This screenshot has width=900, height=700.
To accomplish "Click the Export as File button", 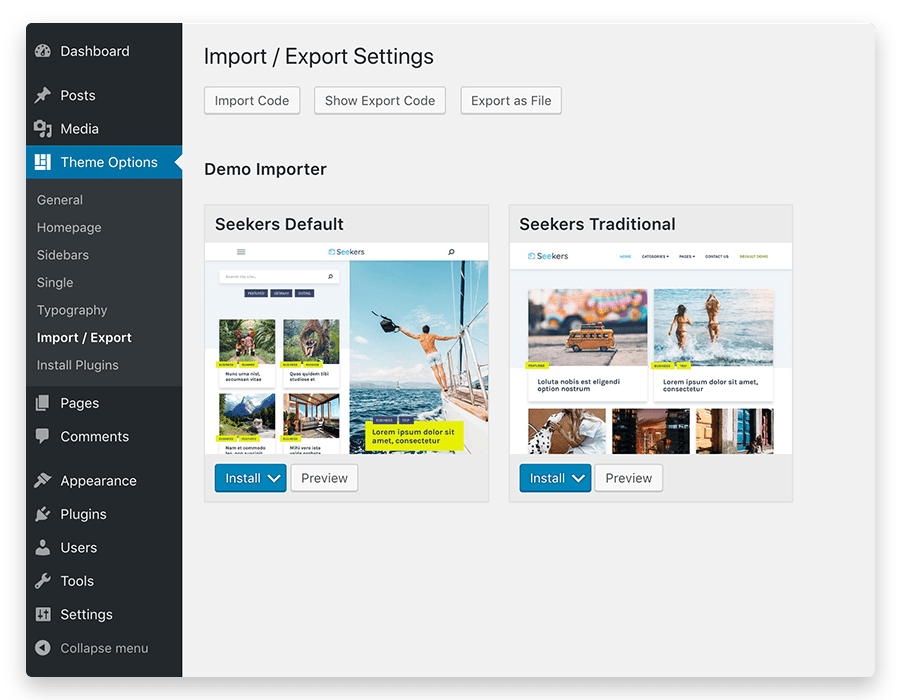I will pos(511,100).
